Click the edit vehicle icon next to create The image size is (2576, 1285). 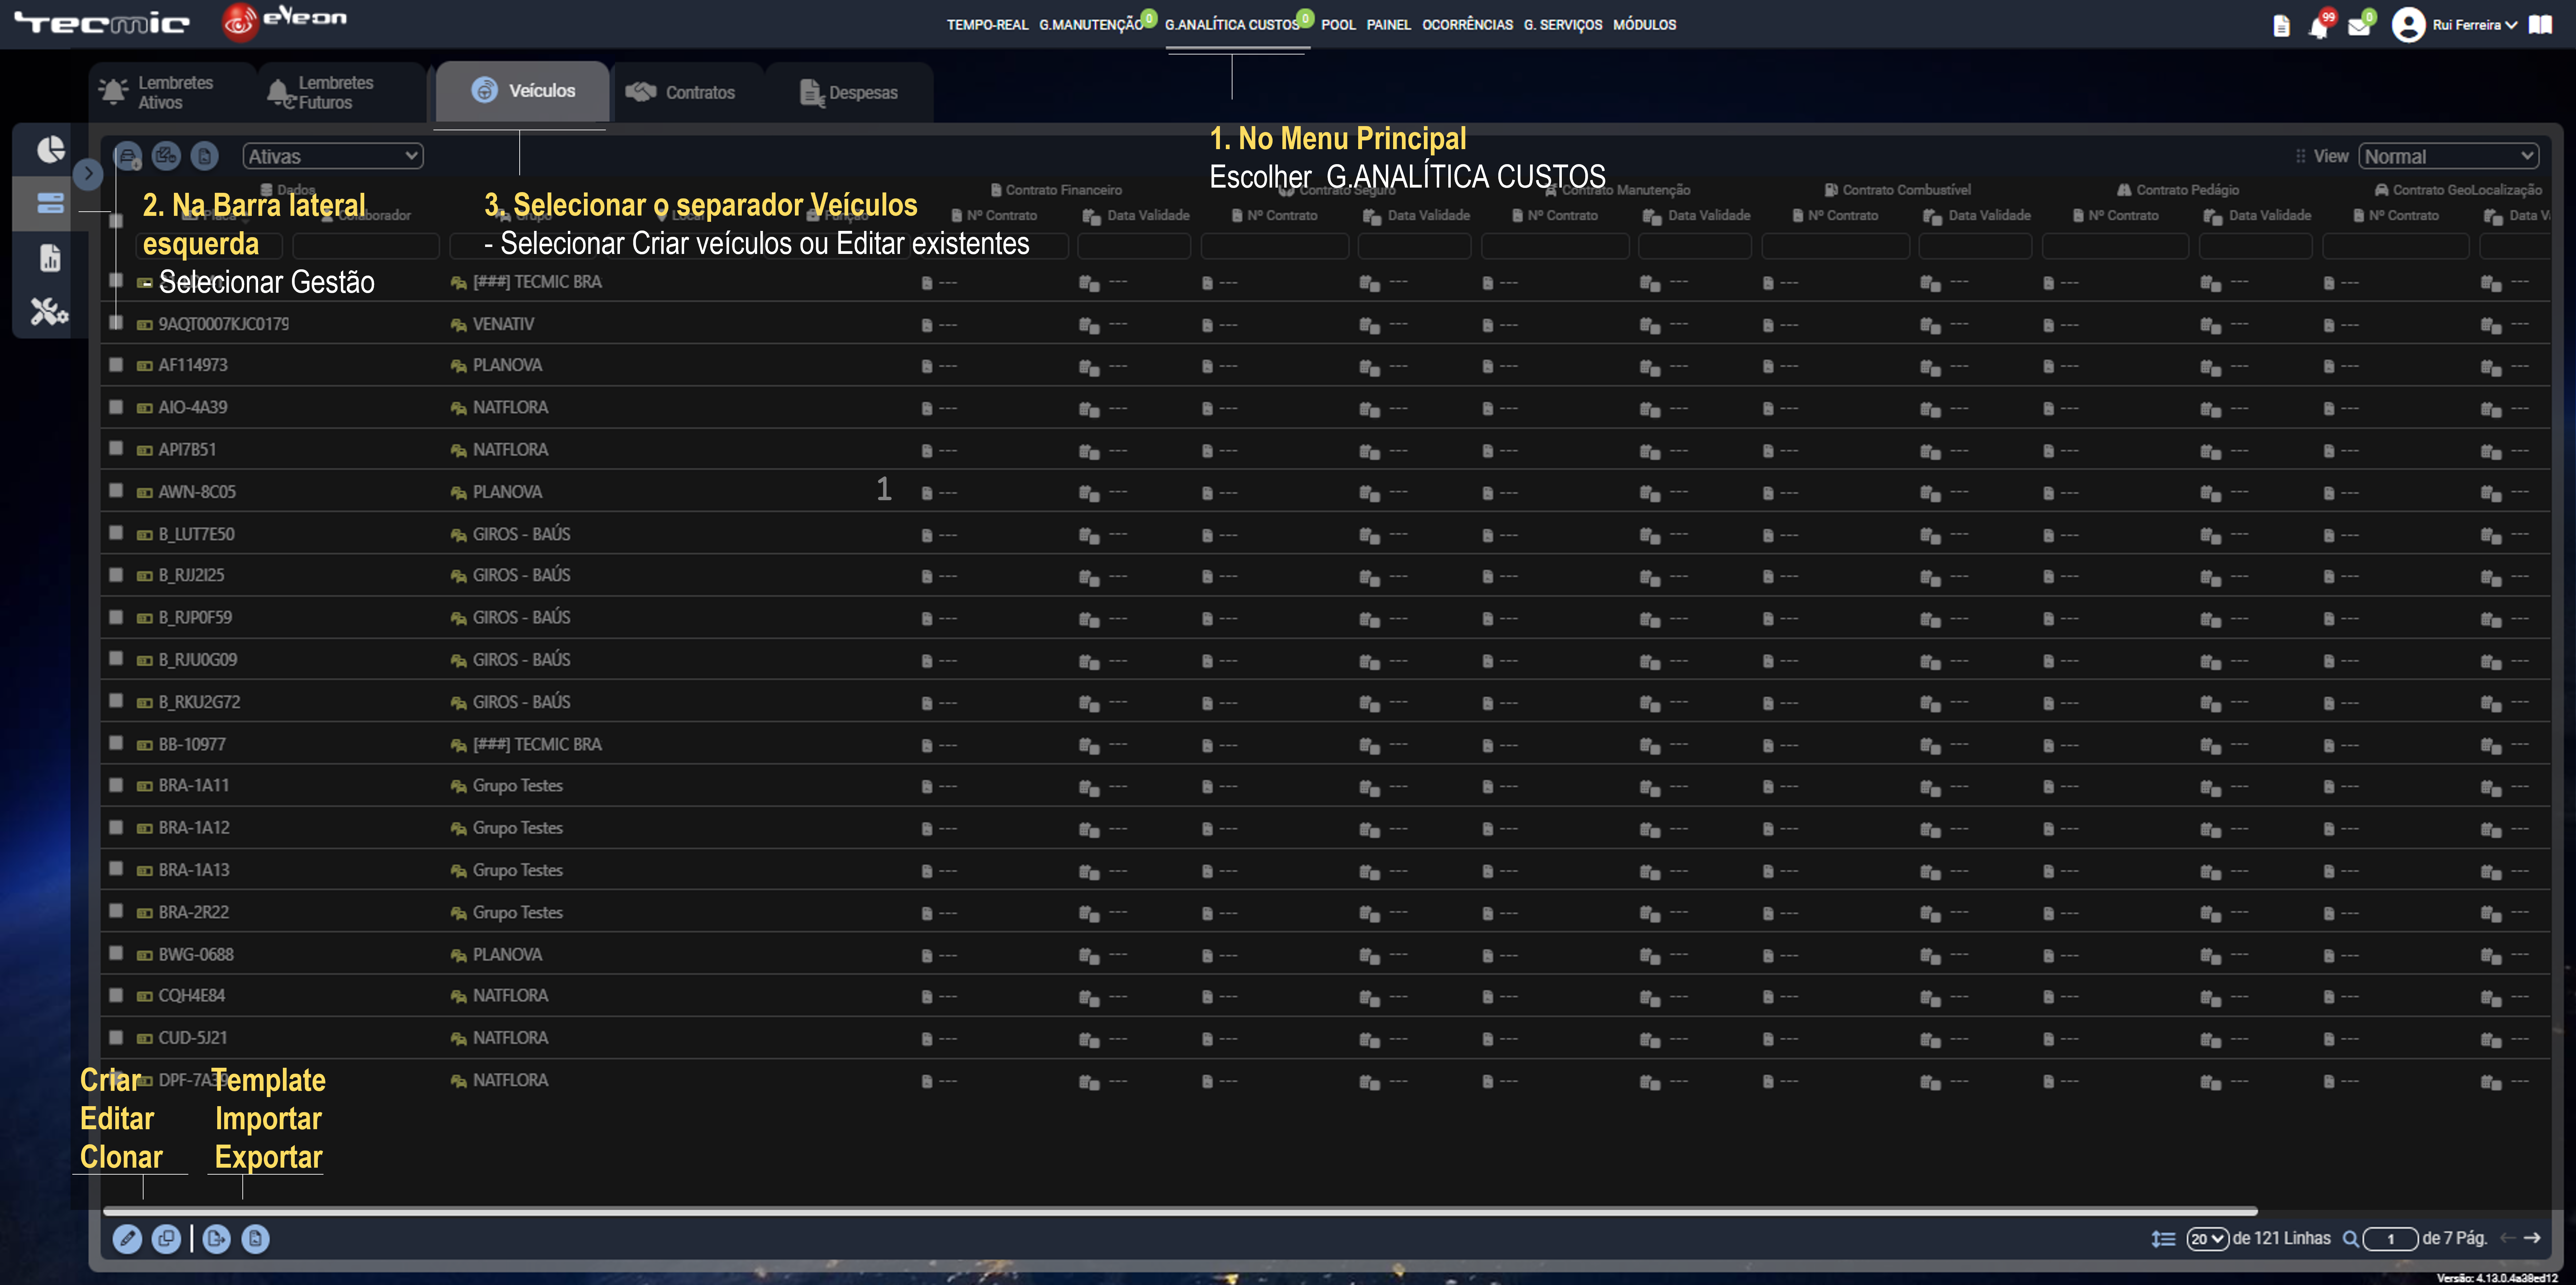coord(166,156)
